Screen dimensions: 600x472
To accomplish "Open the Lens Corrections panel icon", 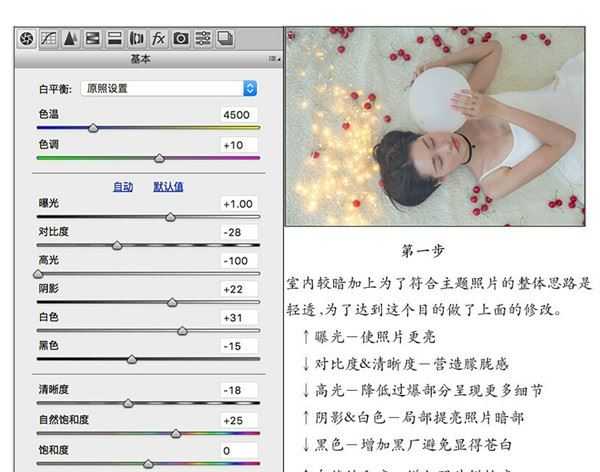I will 137,38.
